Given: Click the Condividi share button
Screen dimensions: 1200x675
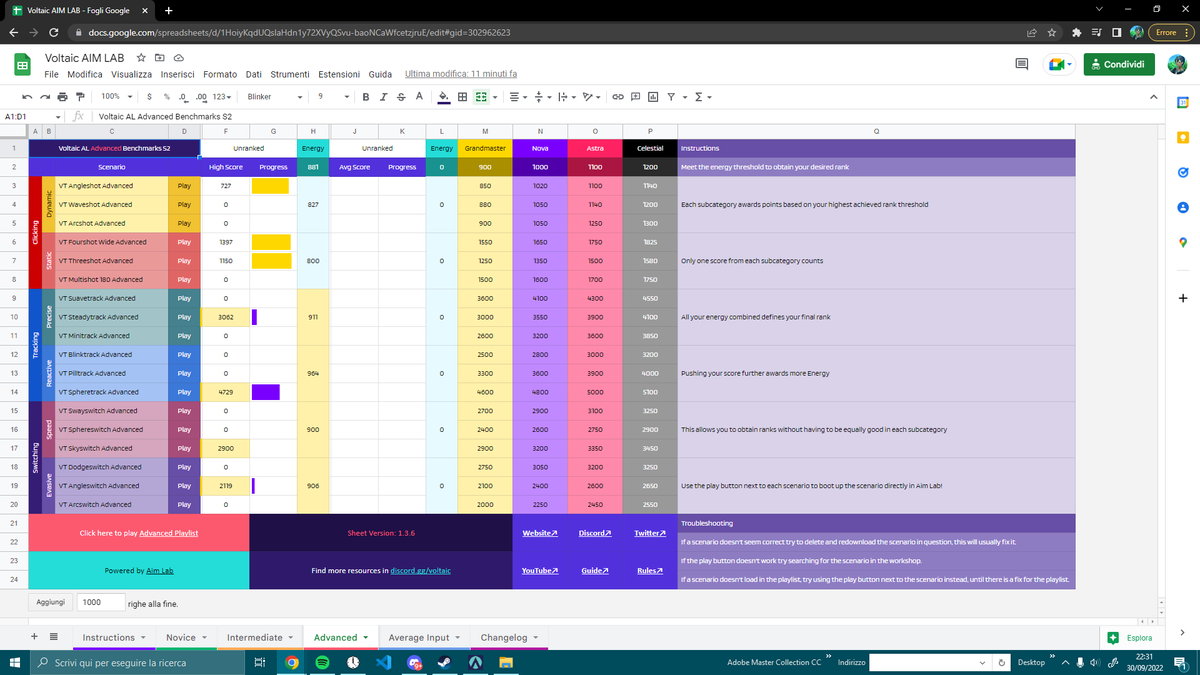Looking at the screenshot, I should click(1118, 64).
